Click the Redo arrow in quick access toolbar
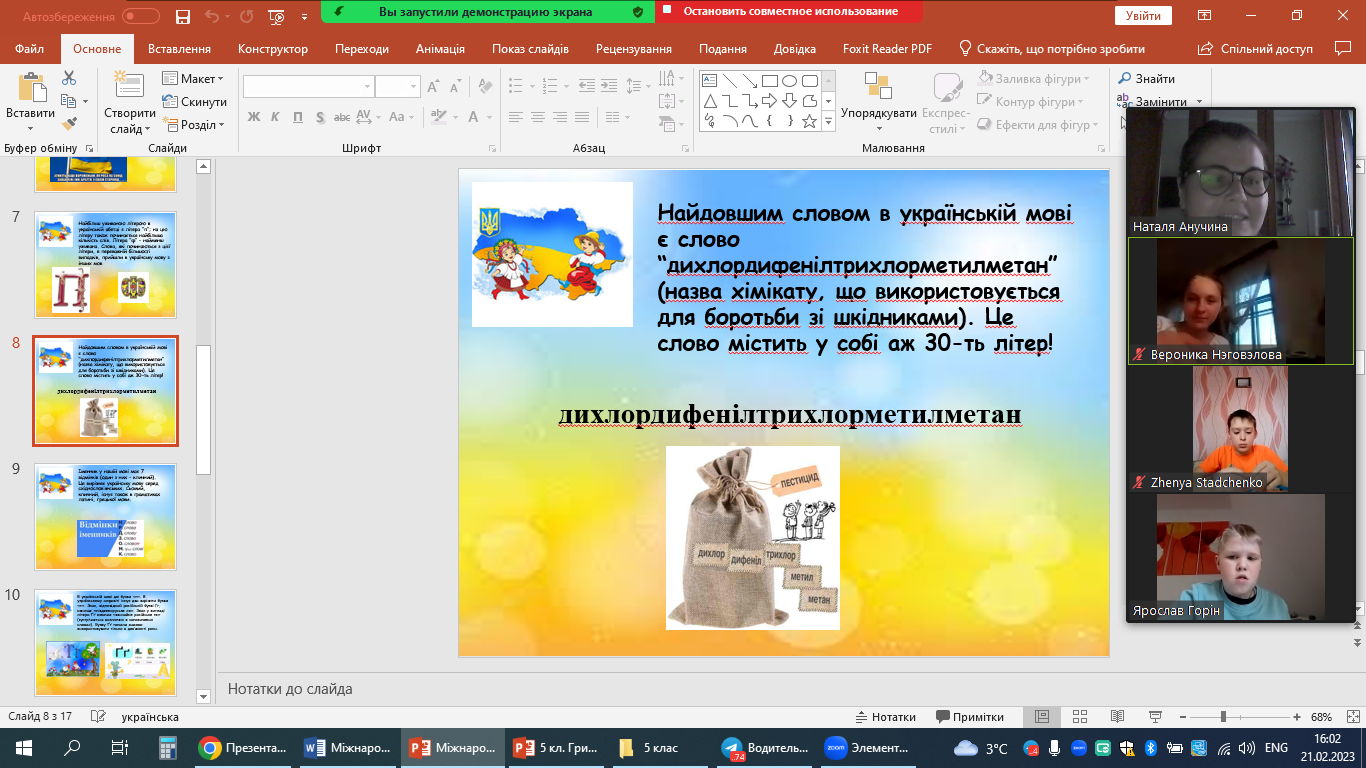The height and width of the screenshot is (768, 1366). (249, 16)
